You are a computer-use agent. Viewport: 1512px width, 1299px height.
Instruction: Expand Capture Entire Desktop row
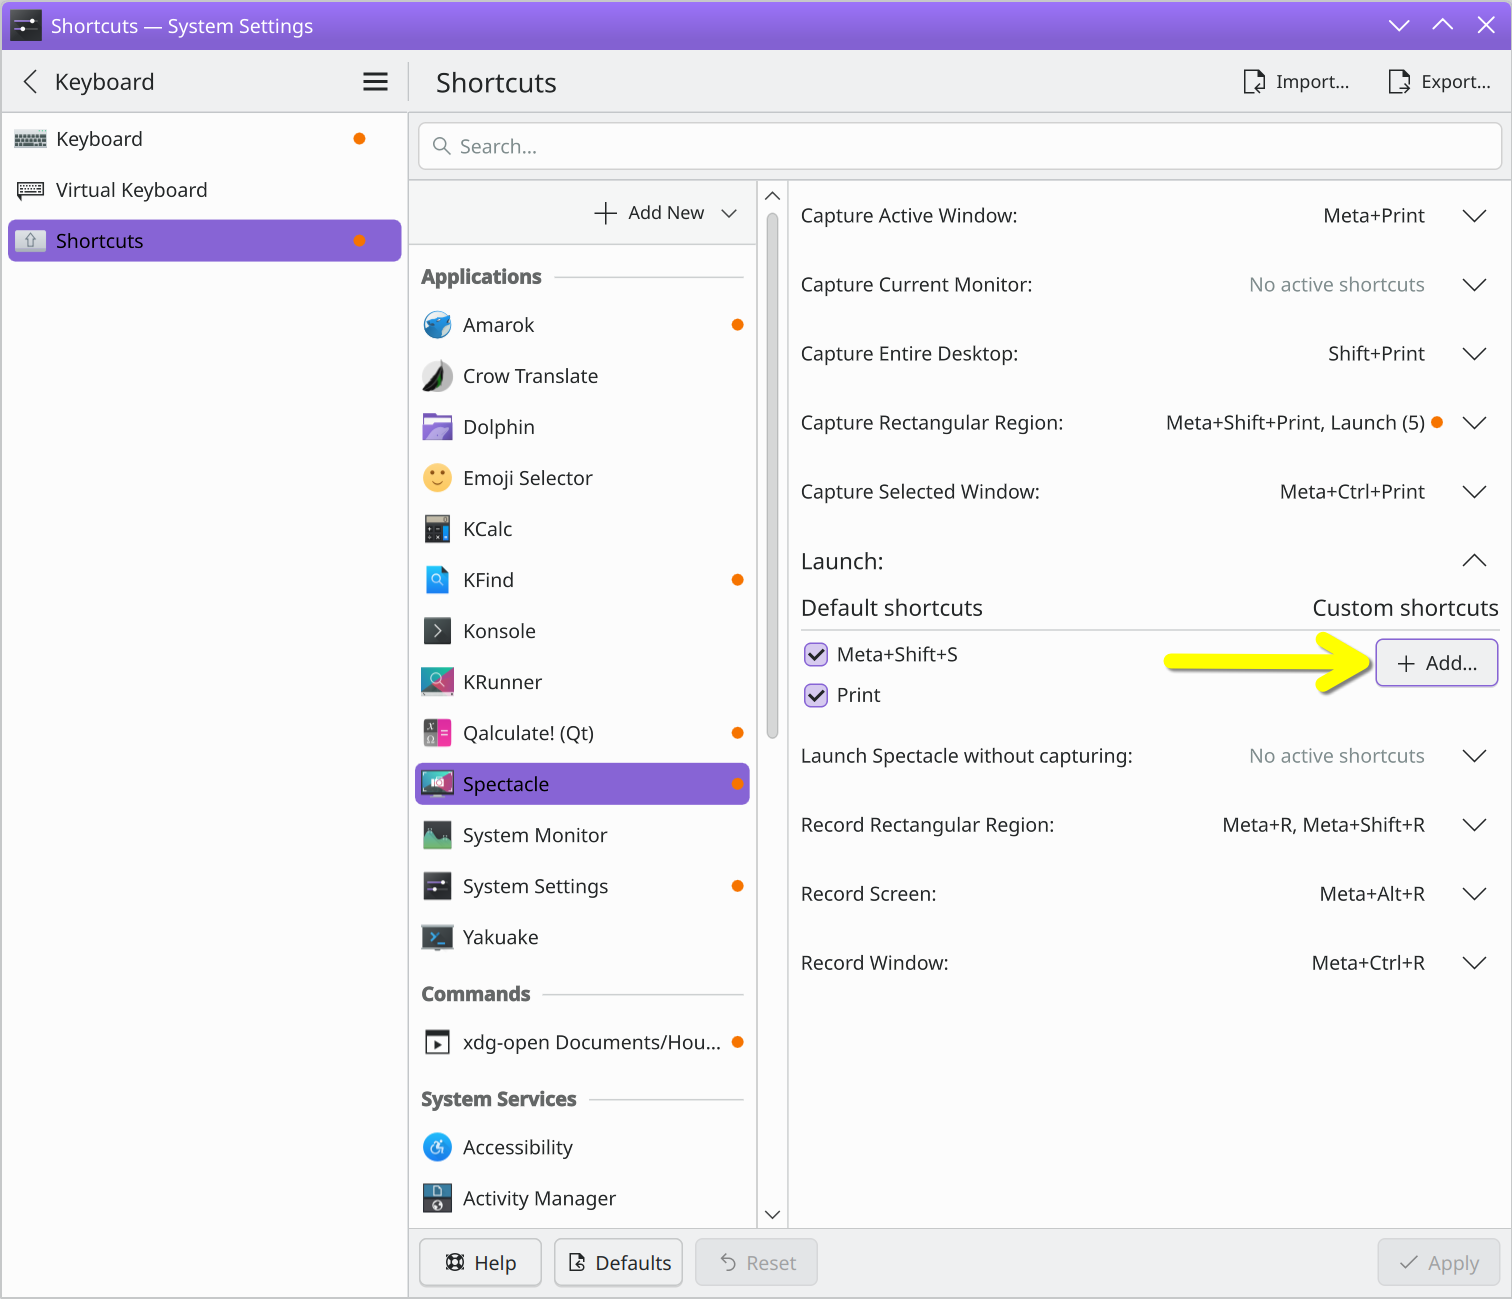pos(1474,354)
